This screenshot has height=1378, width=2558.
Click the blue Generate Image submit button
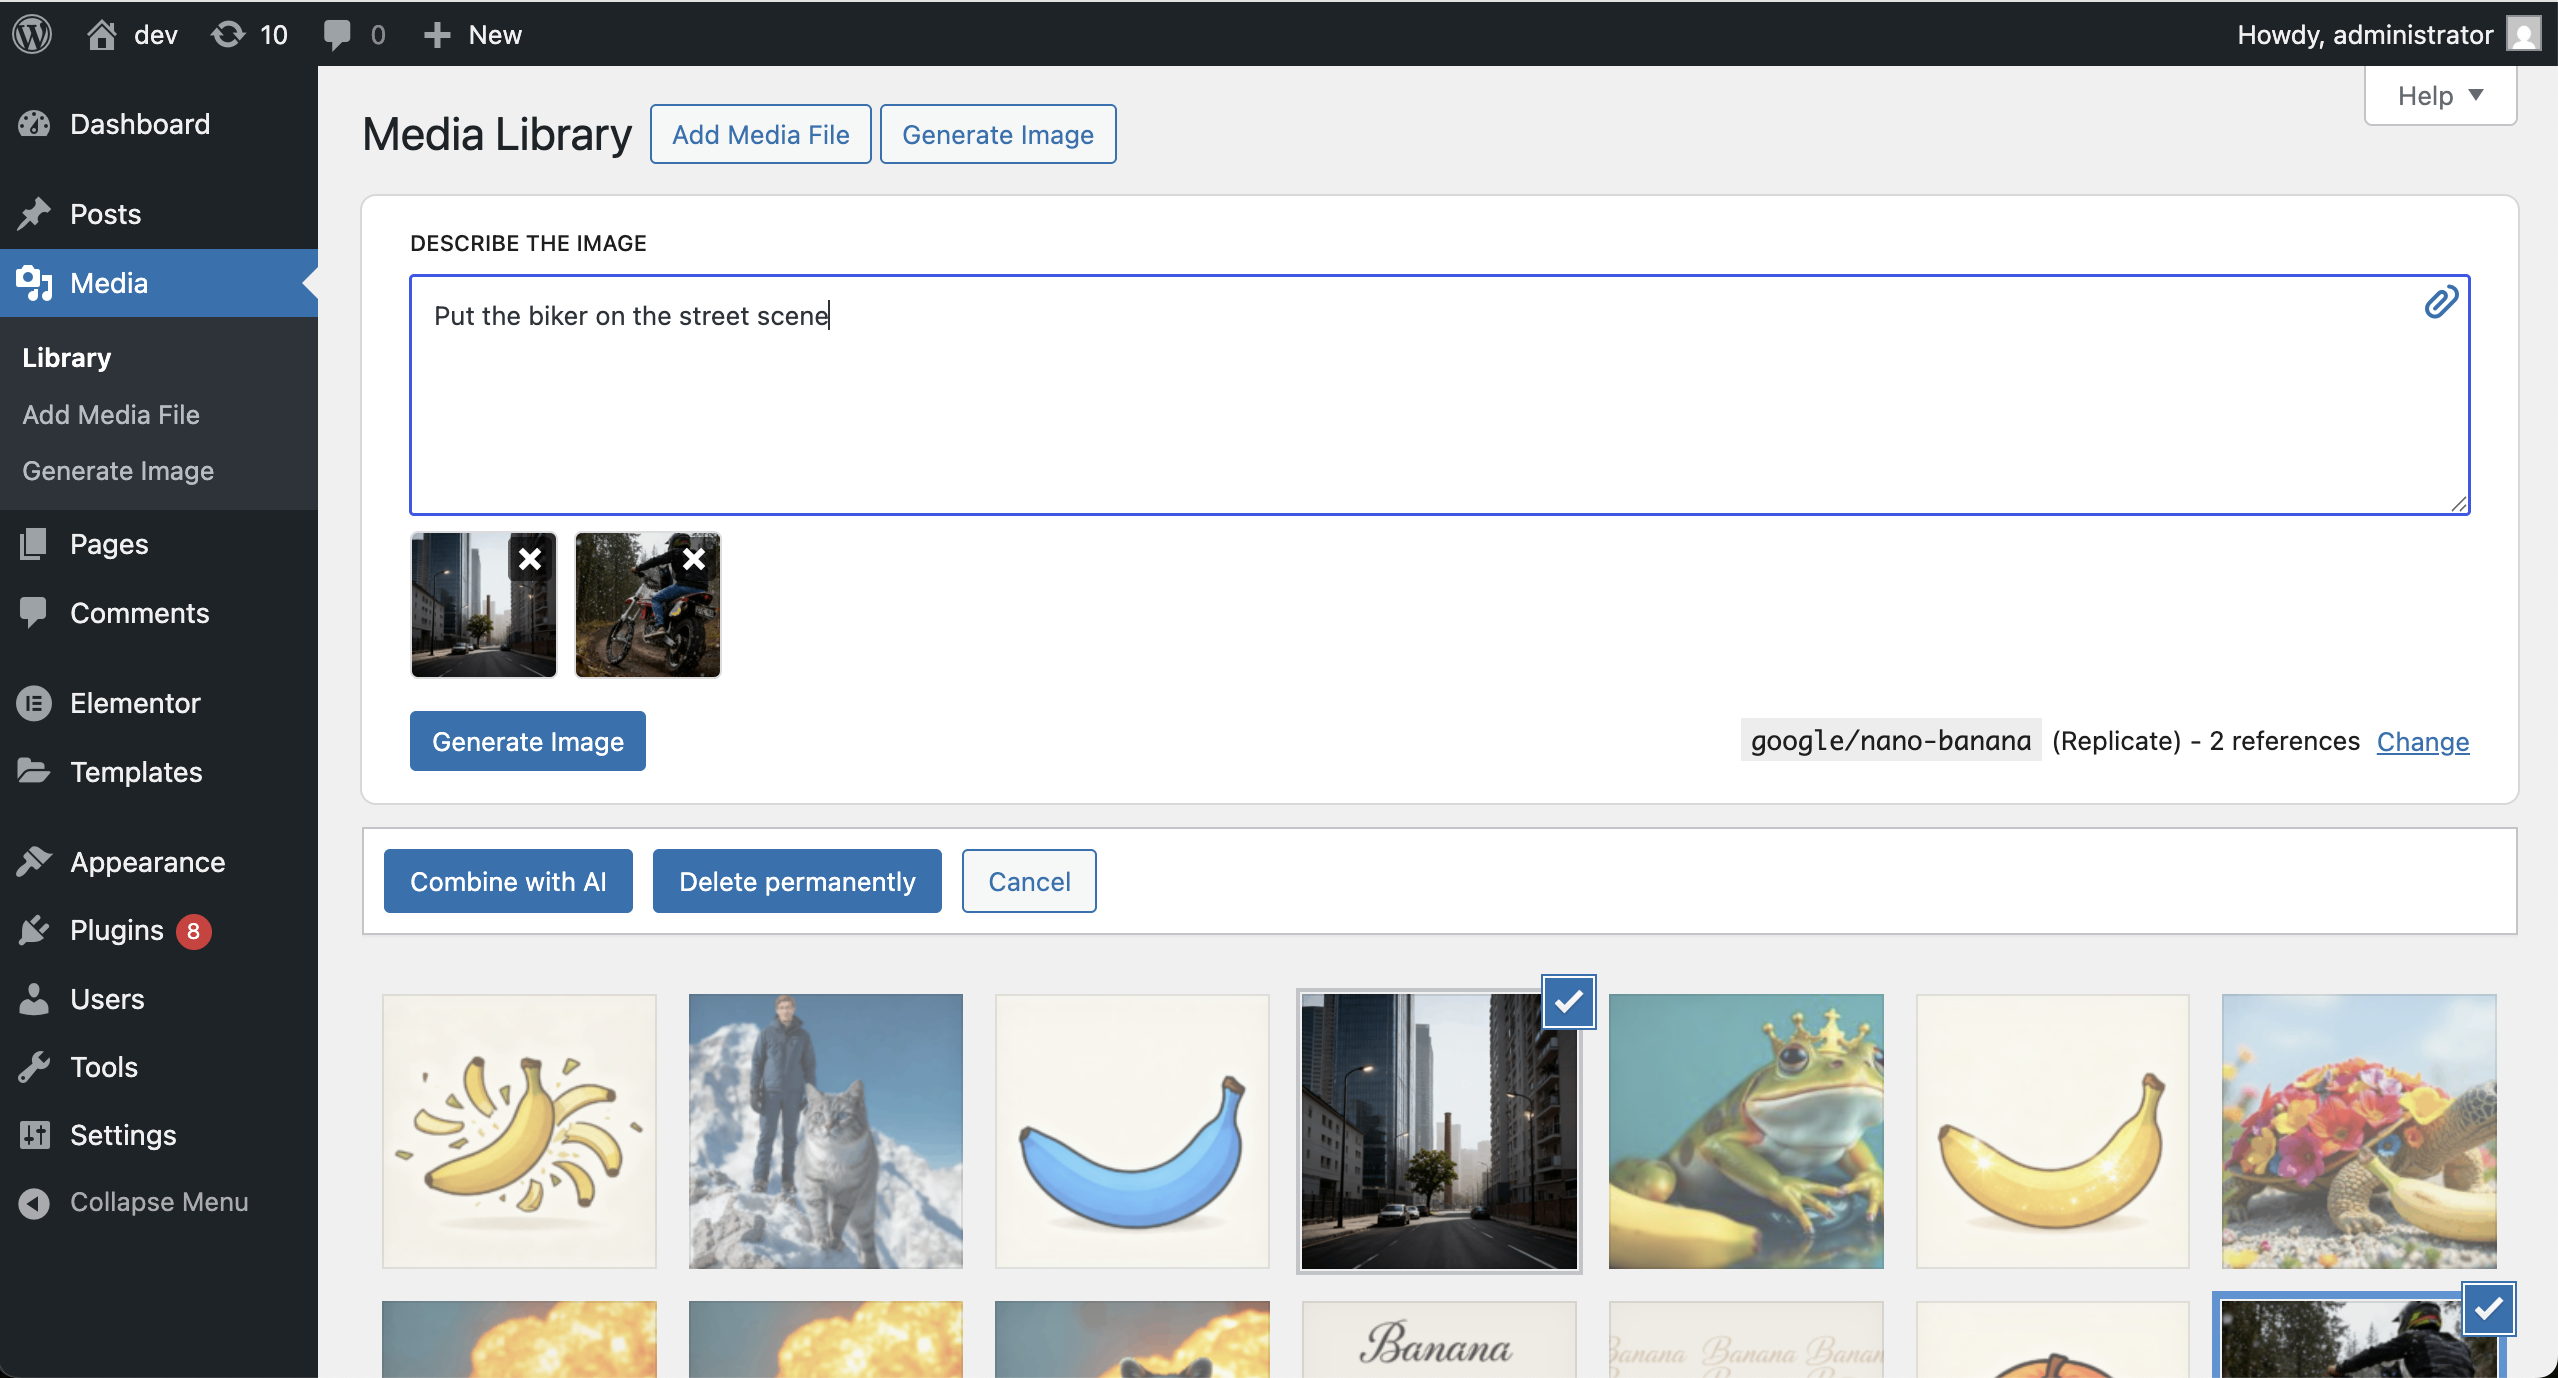(x=528, y=741)
